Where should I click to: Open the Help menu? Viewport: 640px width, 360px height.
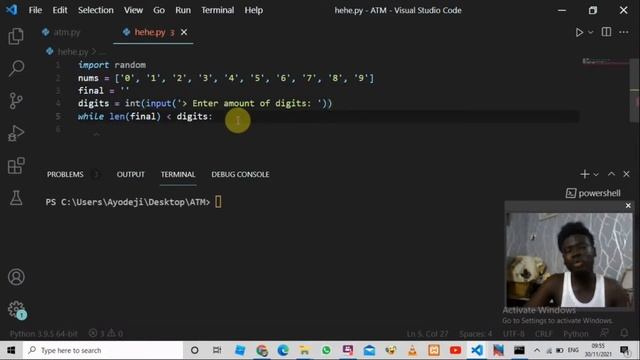(253, 10)
